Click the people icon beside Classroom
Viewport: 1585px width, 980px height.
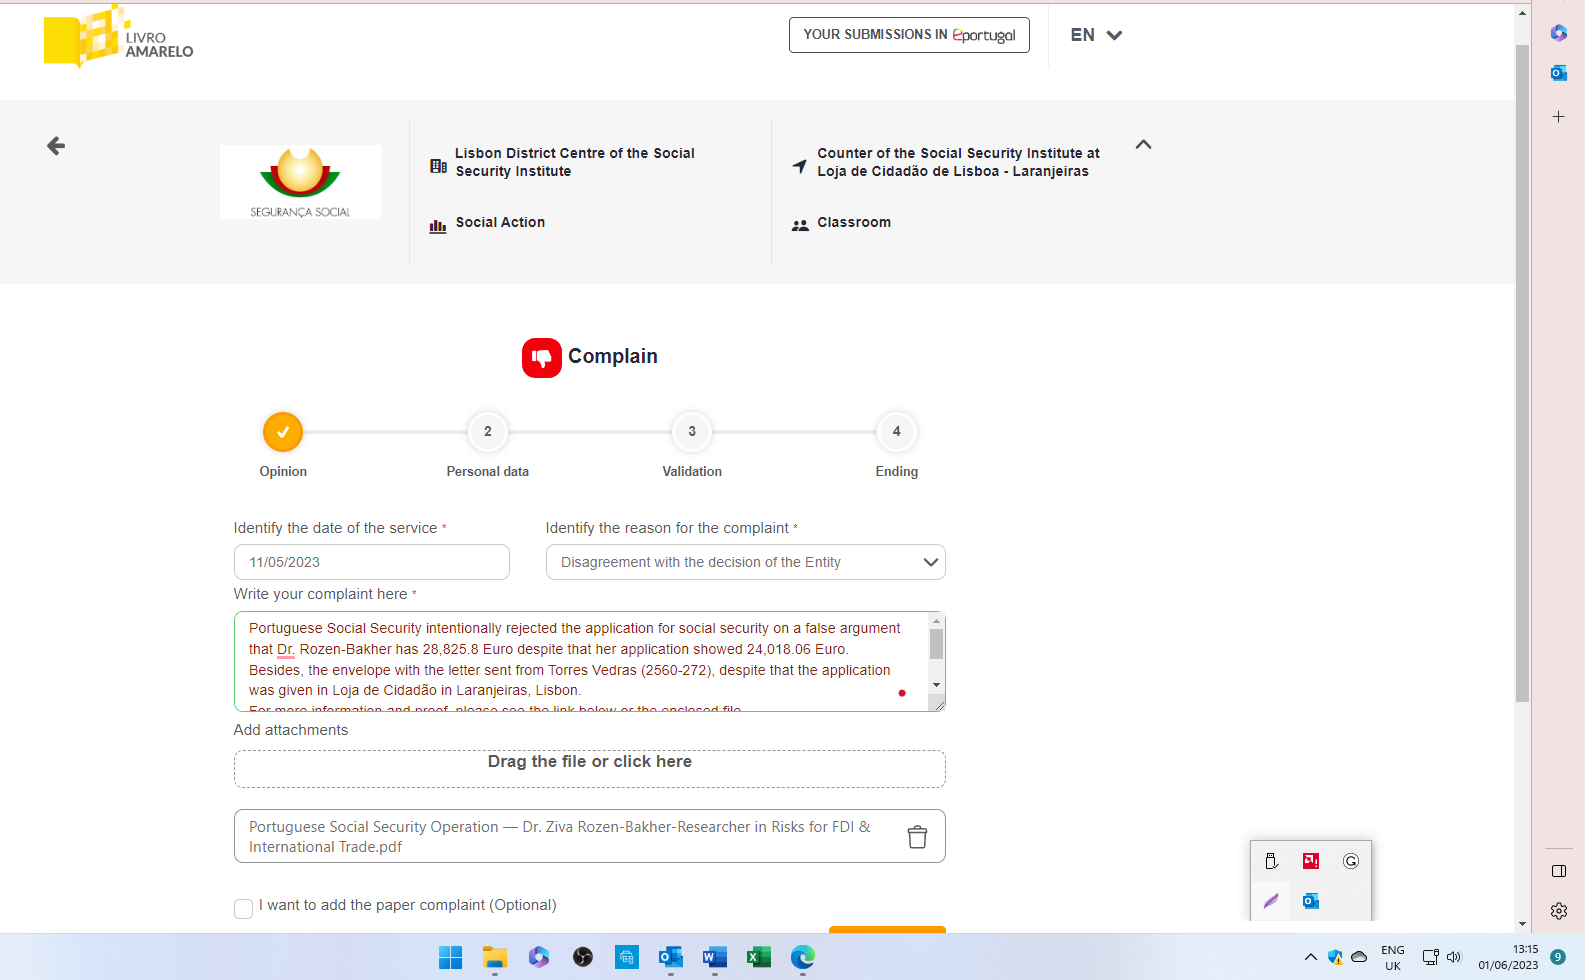800,226
